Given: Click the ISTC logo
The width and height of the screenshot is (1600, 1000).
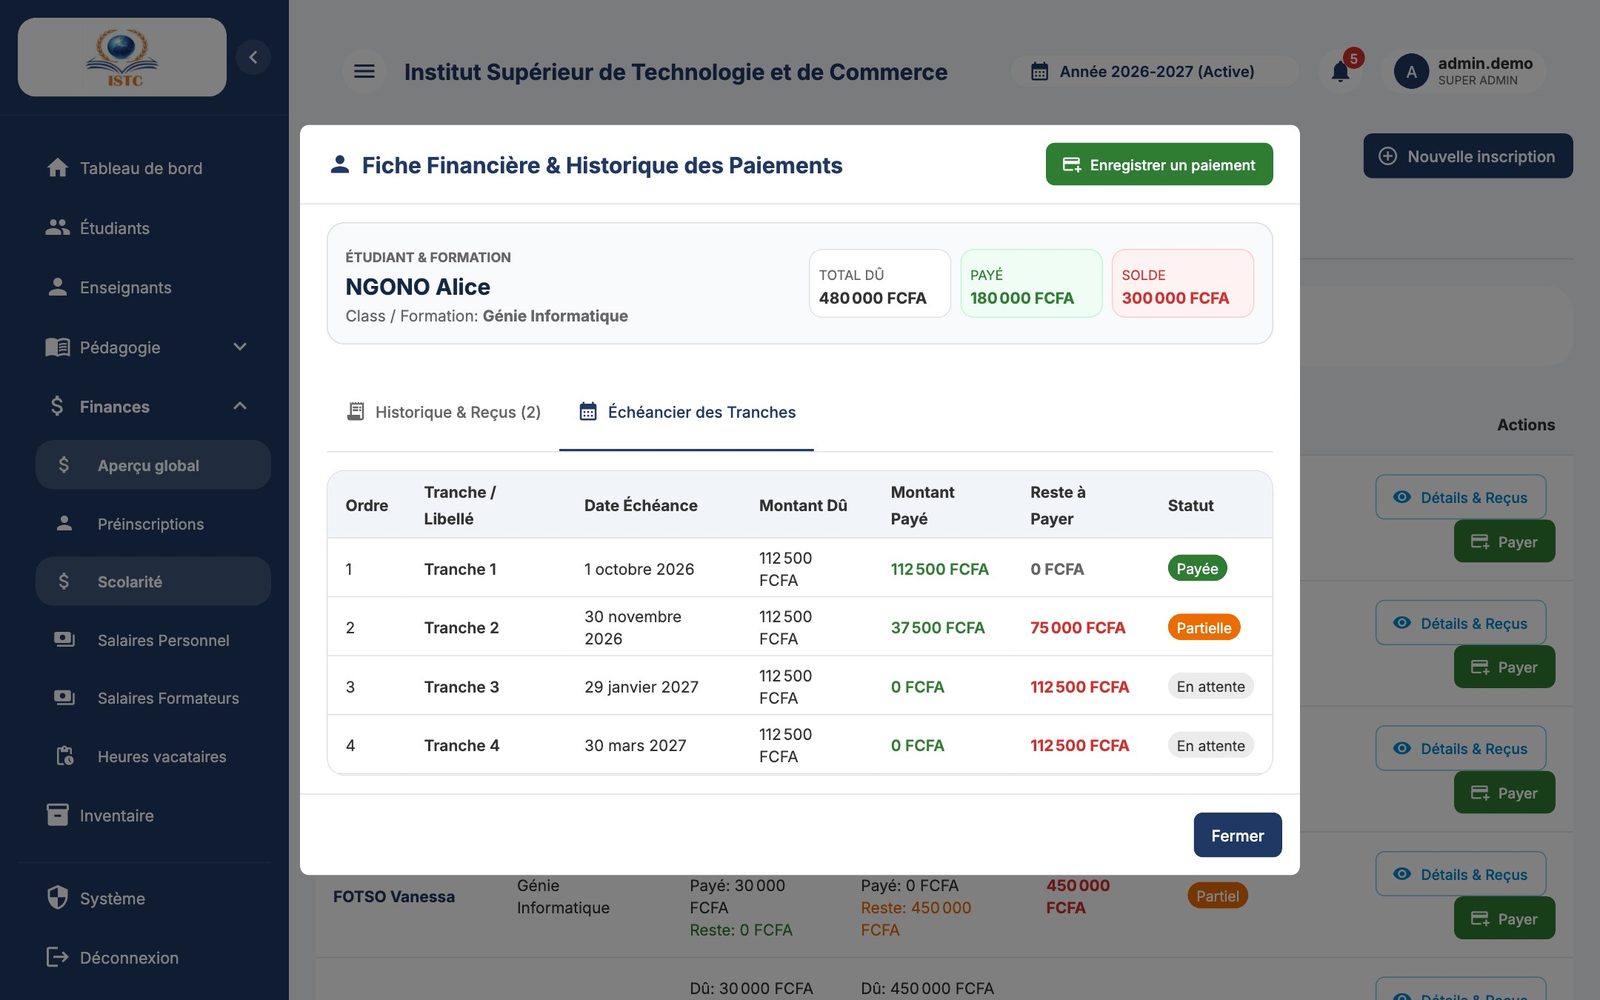Looking at the screenshot, I should 122,57.
